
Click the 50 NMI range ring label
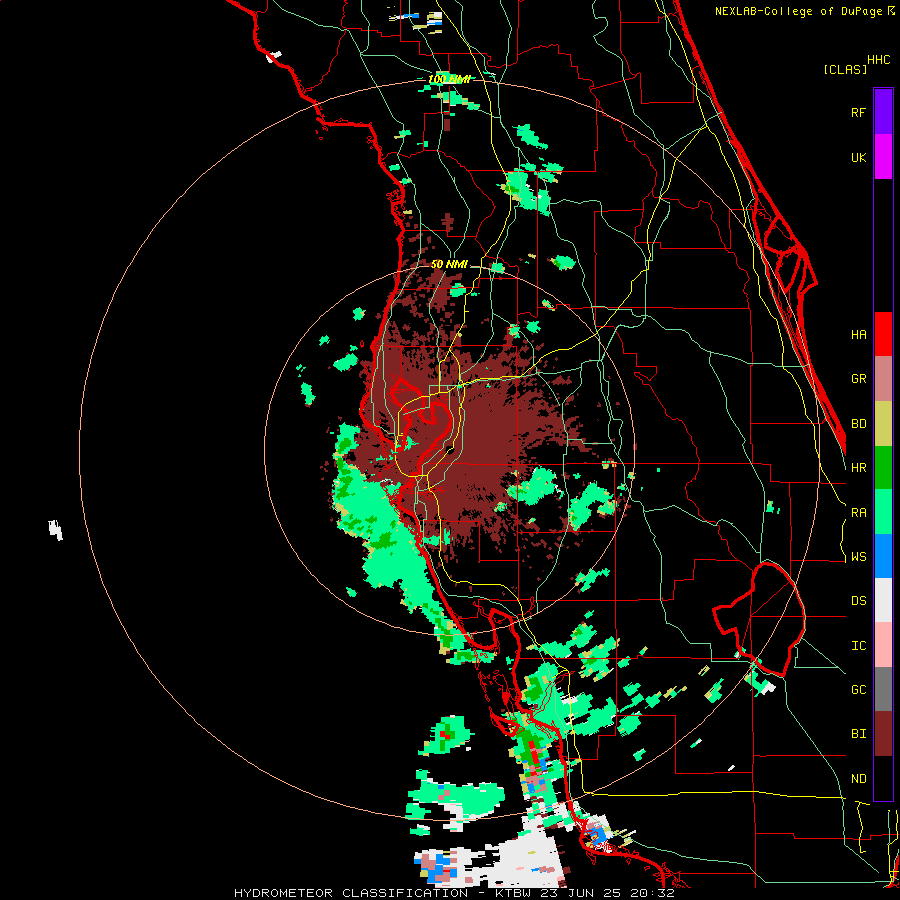coord(449,264)
